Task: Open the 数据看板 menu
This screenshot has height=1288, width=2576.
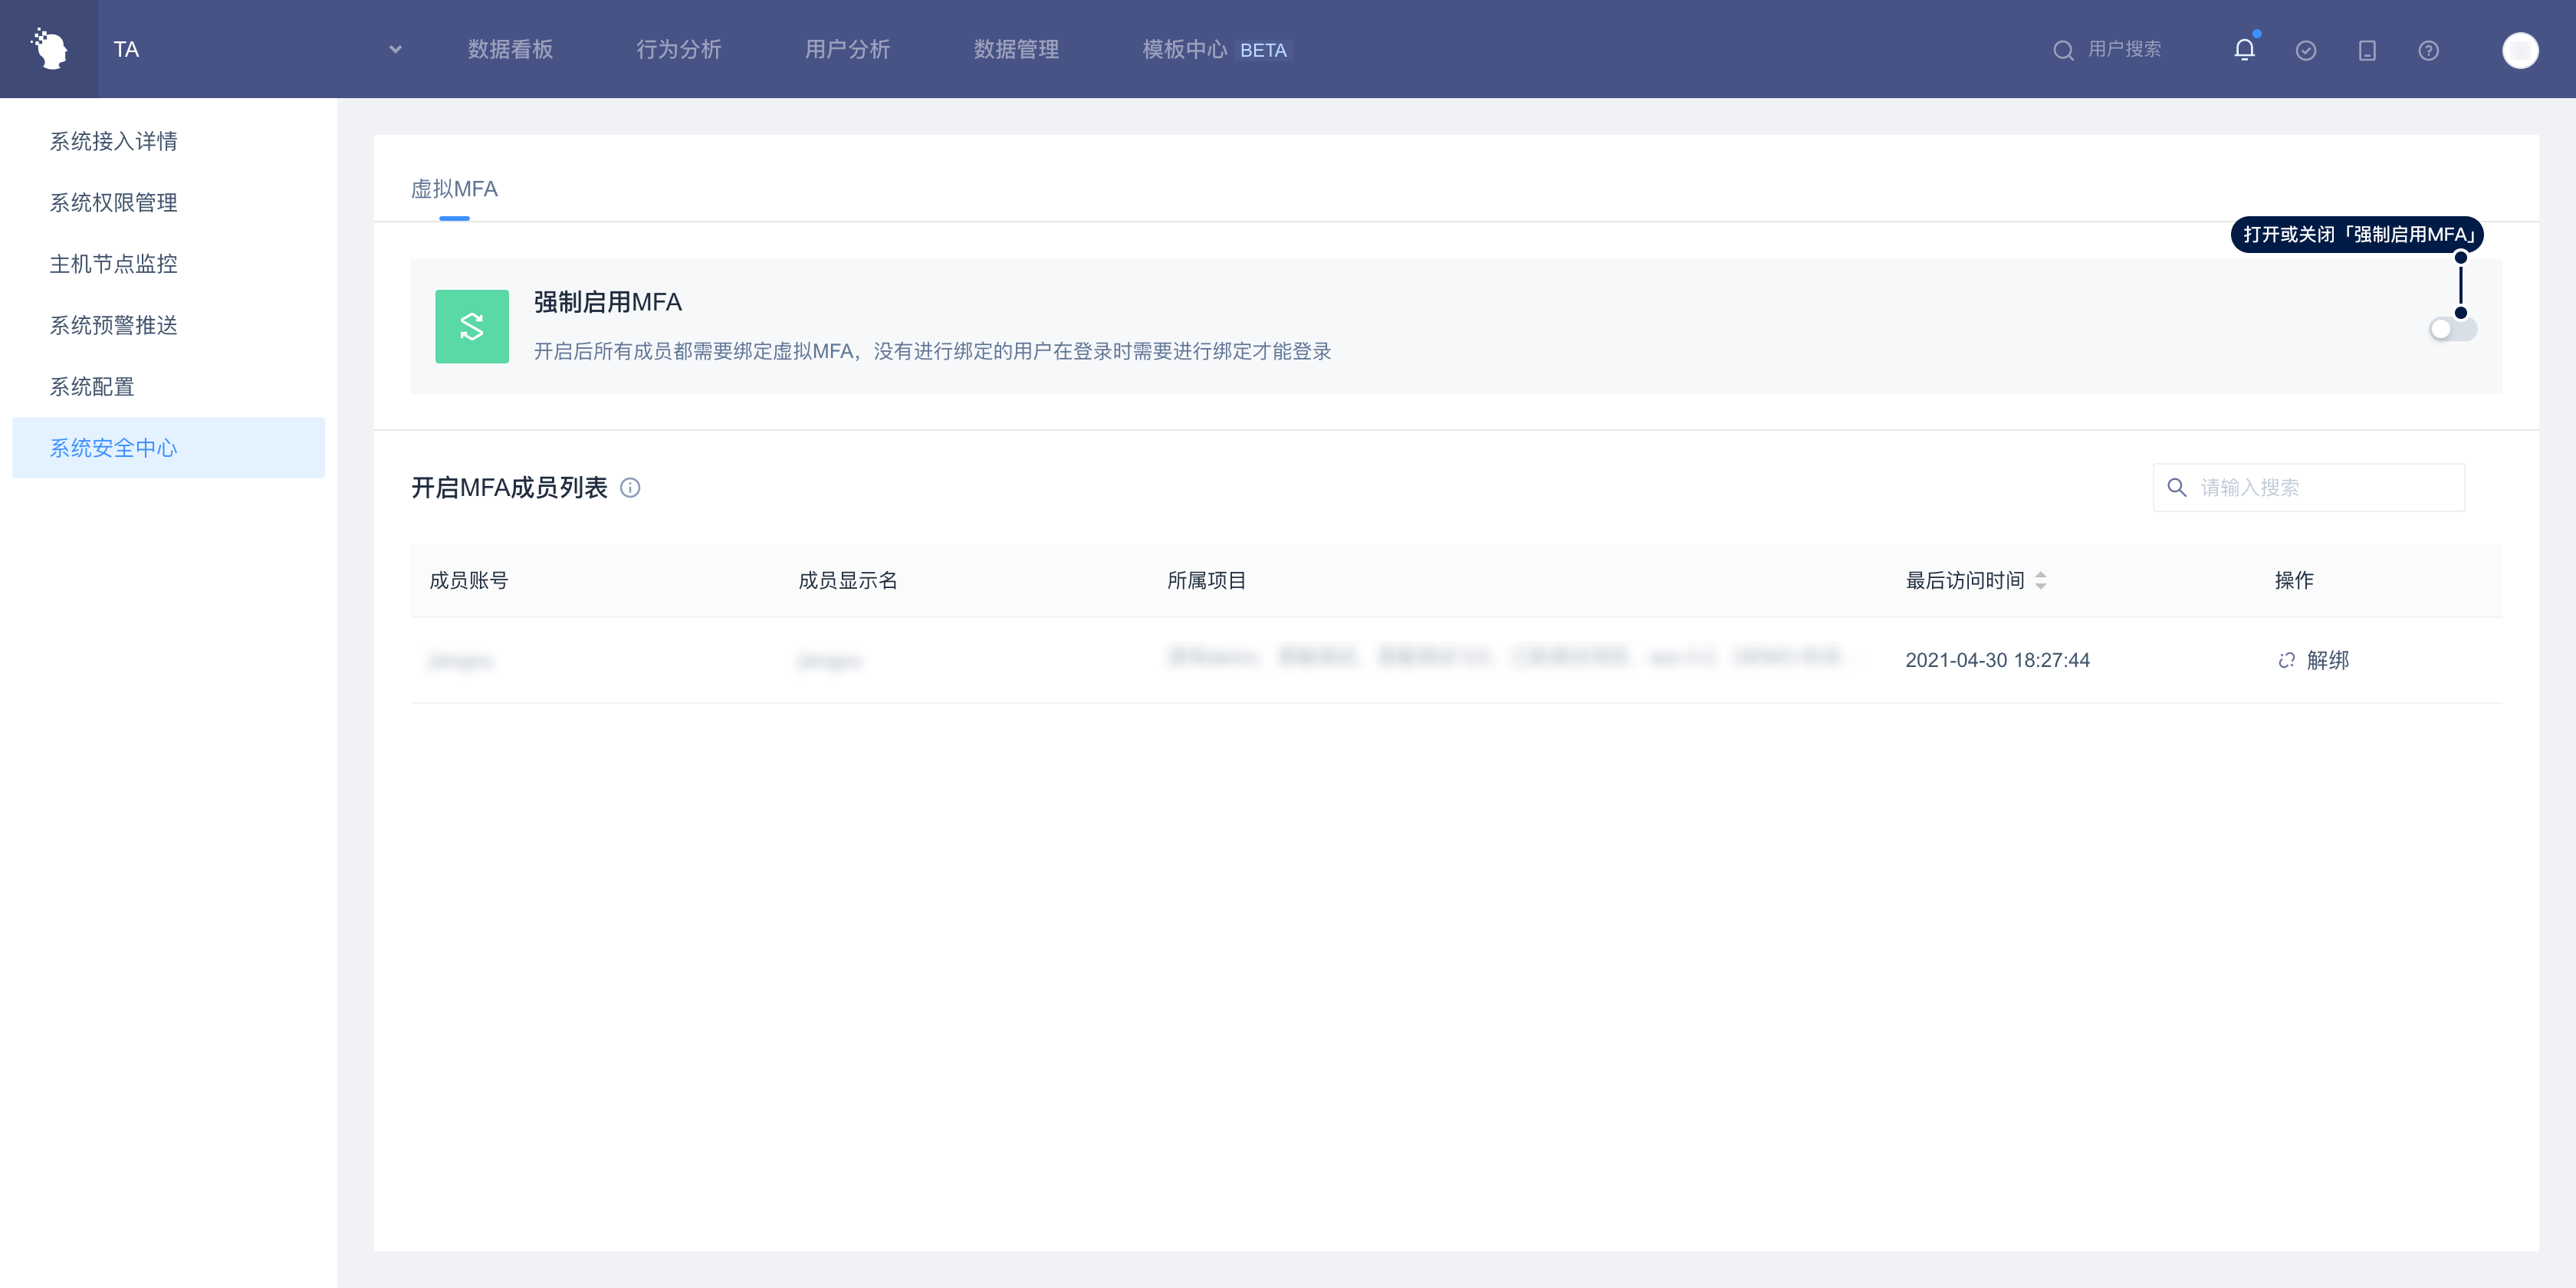Action: click(510, 49)
